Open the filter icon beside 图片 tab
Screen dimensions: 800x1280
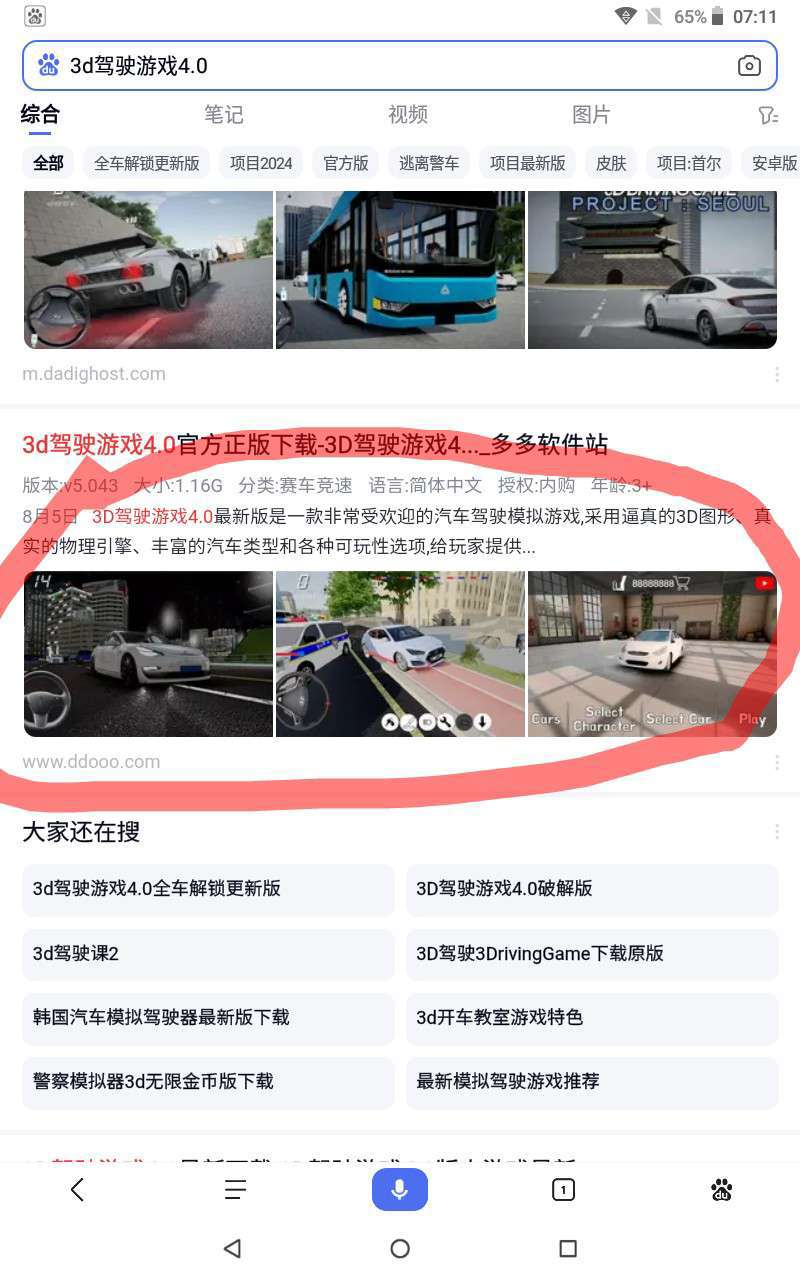[768, 116]
